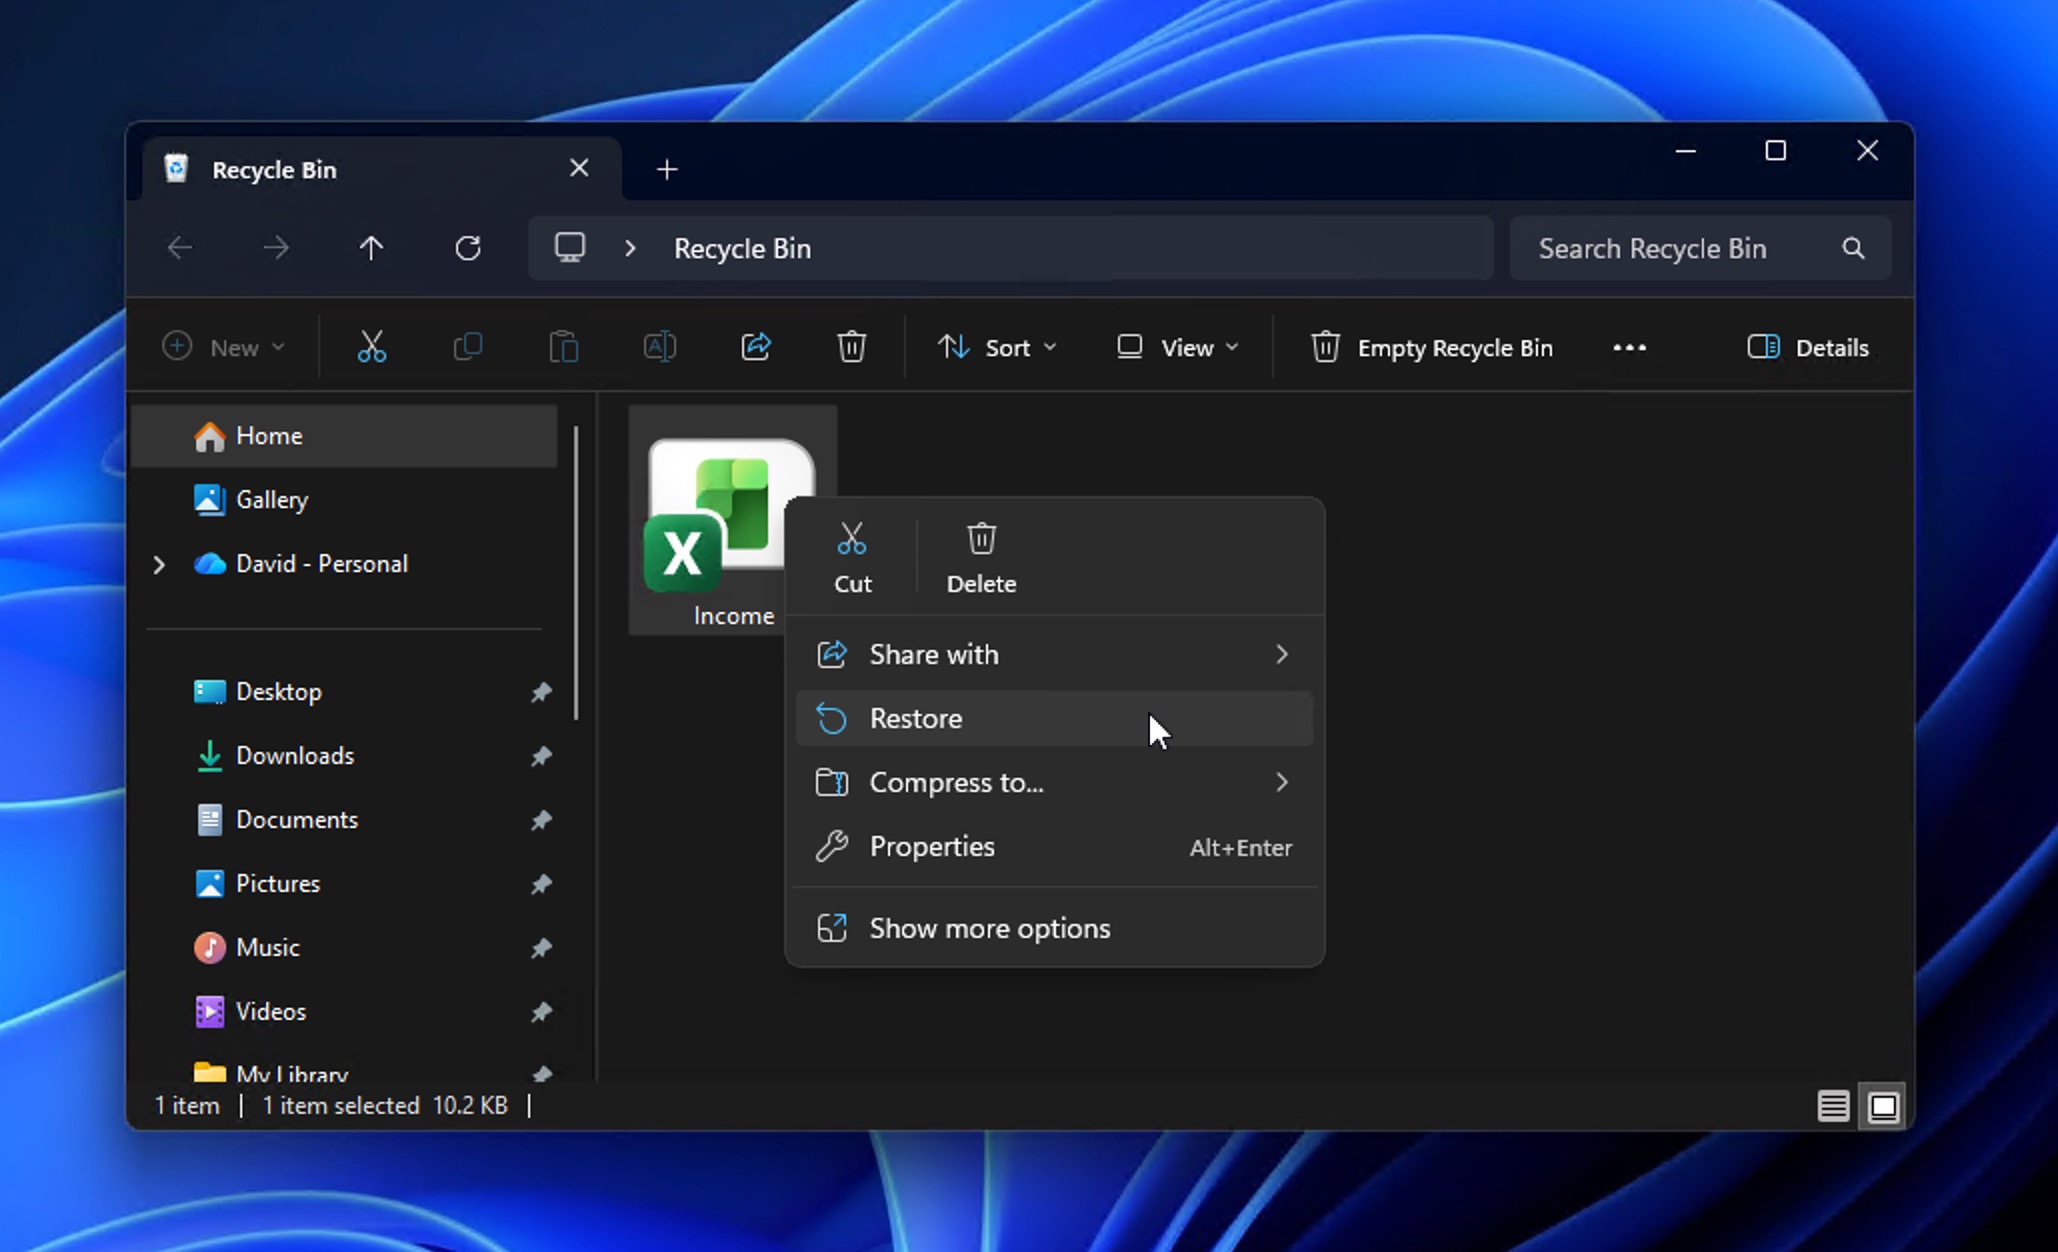Unpin Pictures from quick access
Image resolution: width=2058 pixels, height=1252 pixels.
tap(541, 884)
